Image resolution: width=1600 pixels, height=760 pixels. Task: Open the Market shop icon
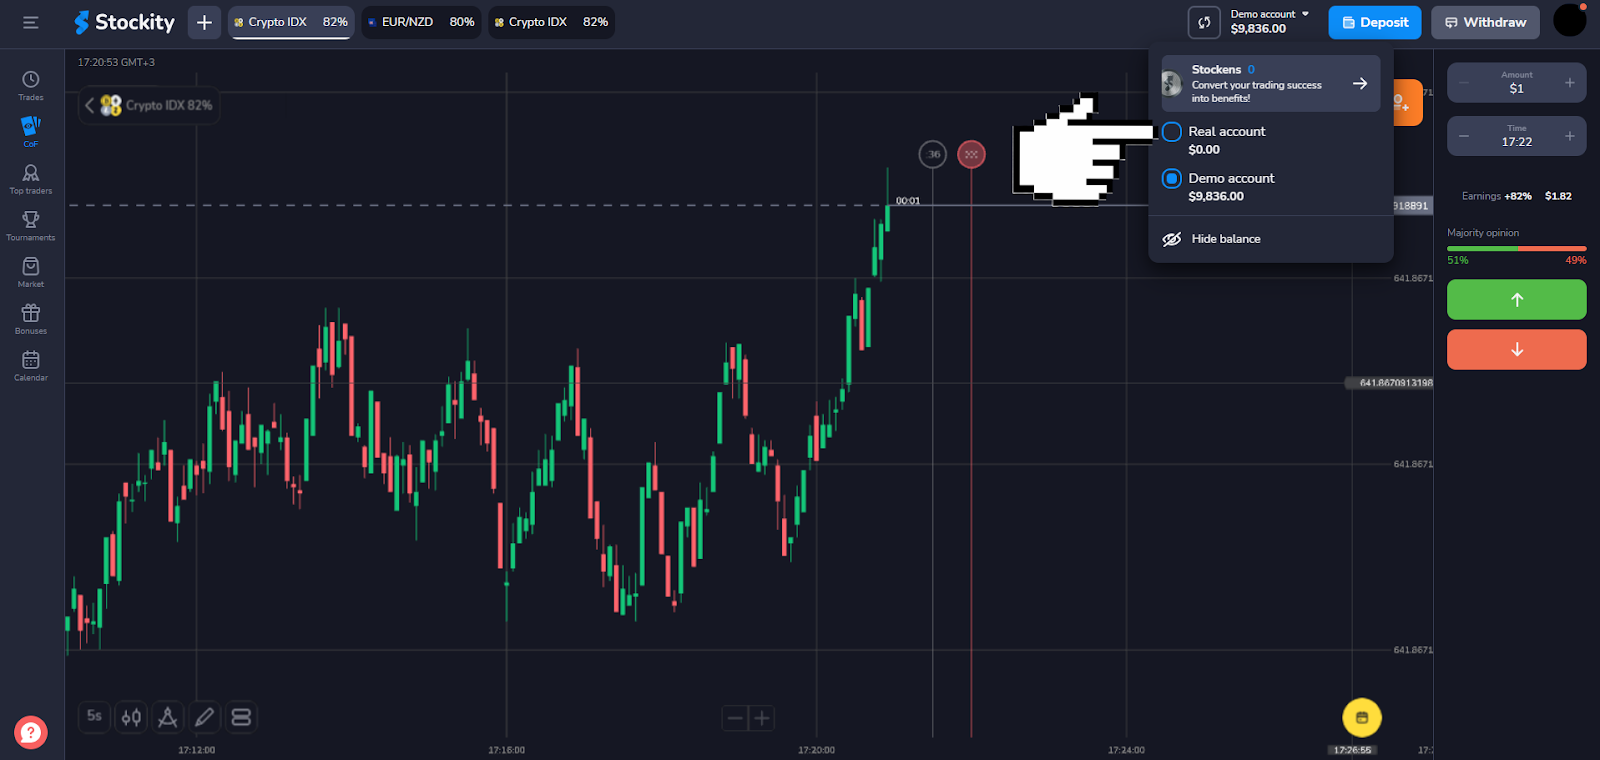(x=31, y=271)
